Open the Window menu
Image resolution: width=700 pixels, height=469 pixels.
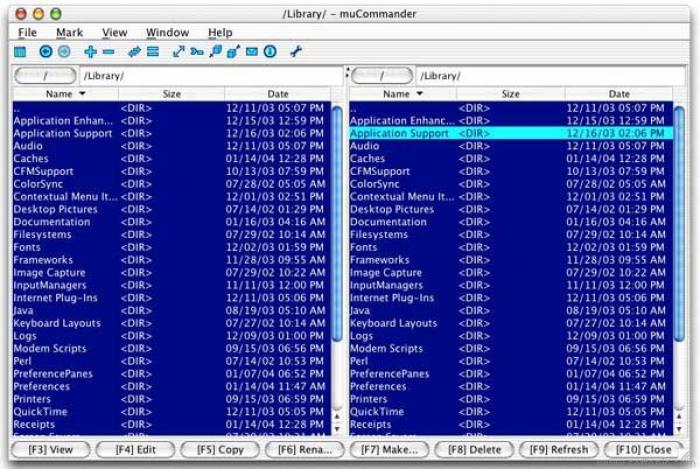pos(167,33)
